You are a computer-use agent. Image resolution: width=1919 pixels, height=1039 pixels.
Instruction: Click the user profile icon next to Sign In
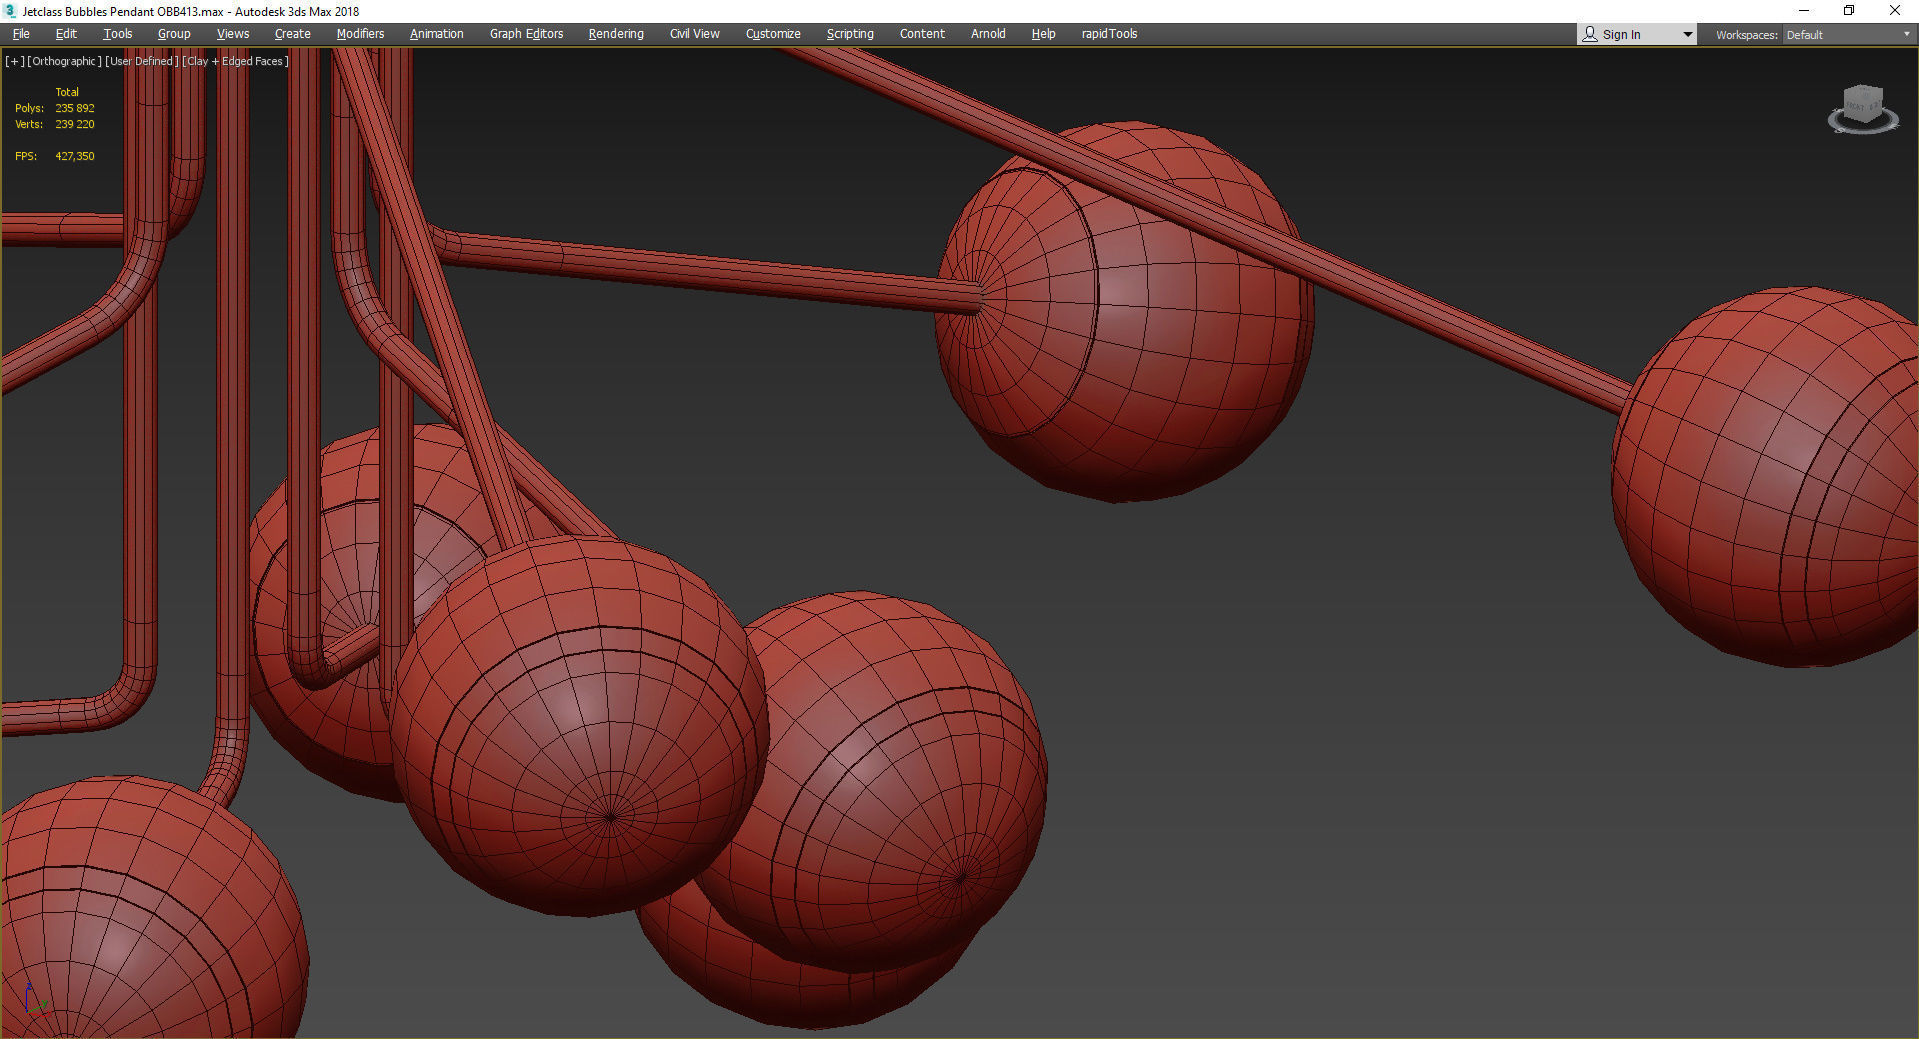[1590, 34]
